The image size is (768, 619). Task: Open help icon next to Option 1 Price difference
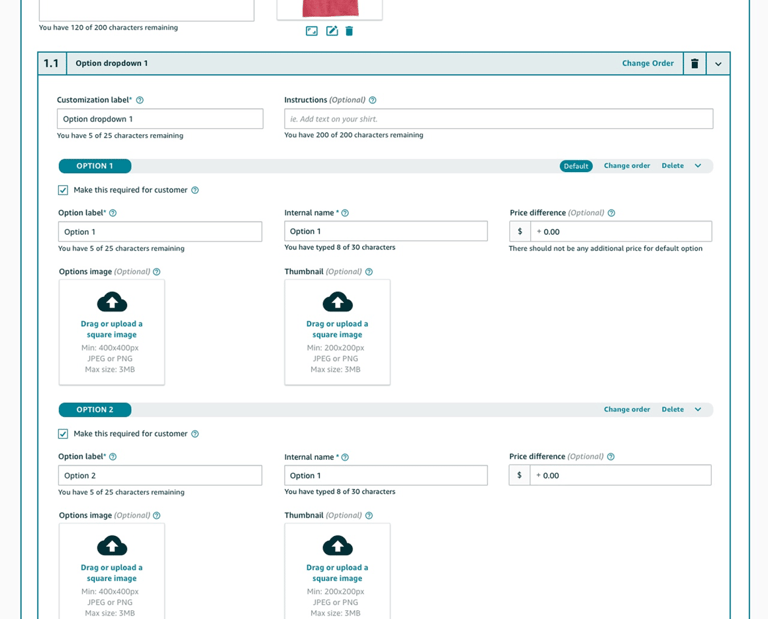pyautogui.click(x=611, y=213)
